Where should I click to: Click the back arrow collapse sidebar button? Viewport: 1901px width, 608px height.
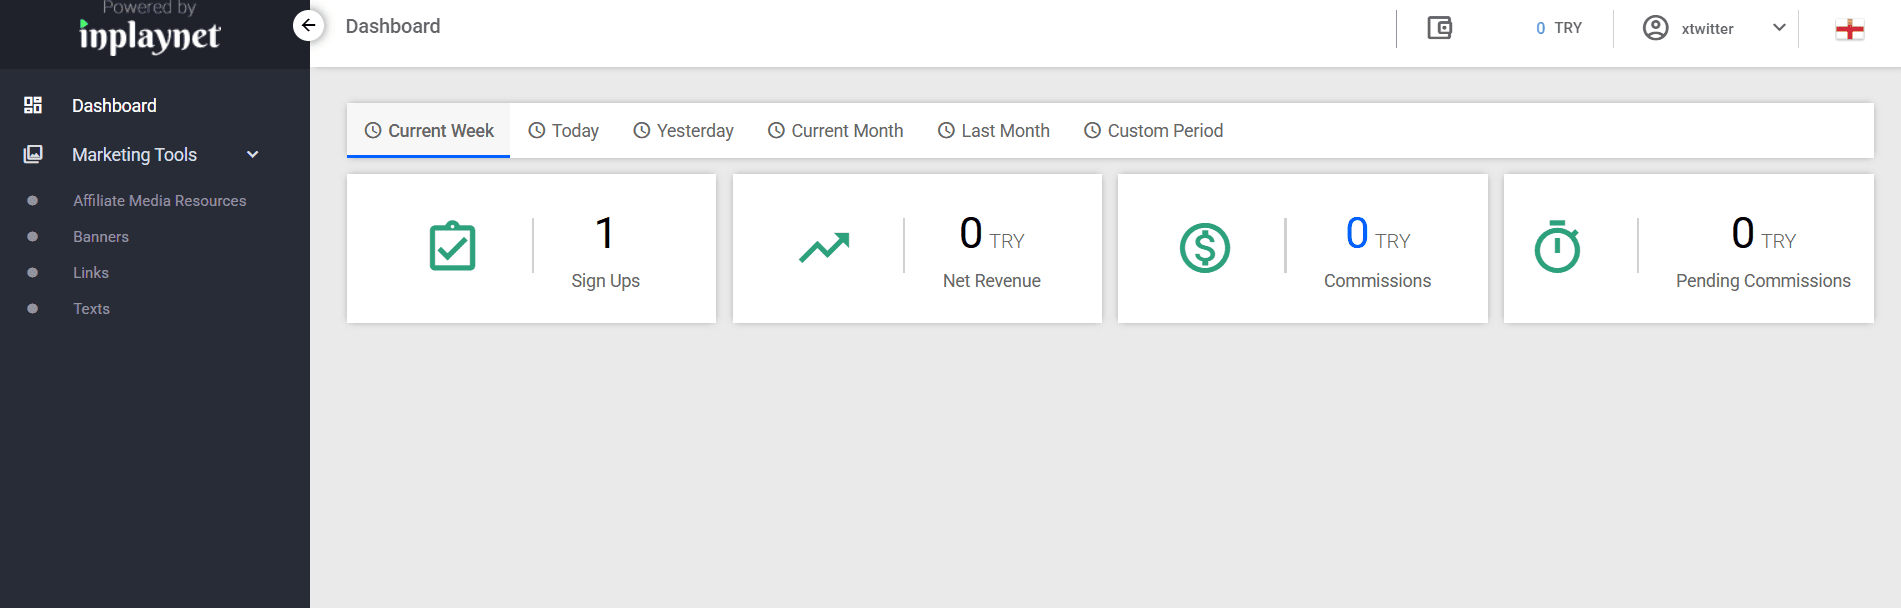(309, 25)
